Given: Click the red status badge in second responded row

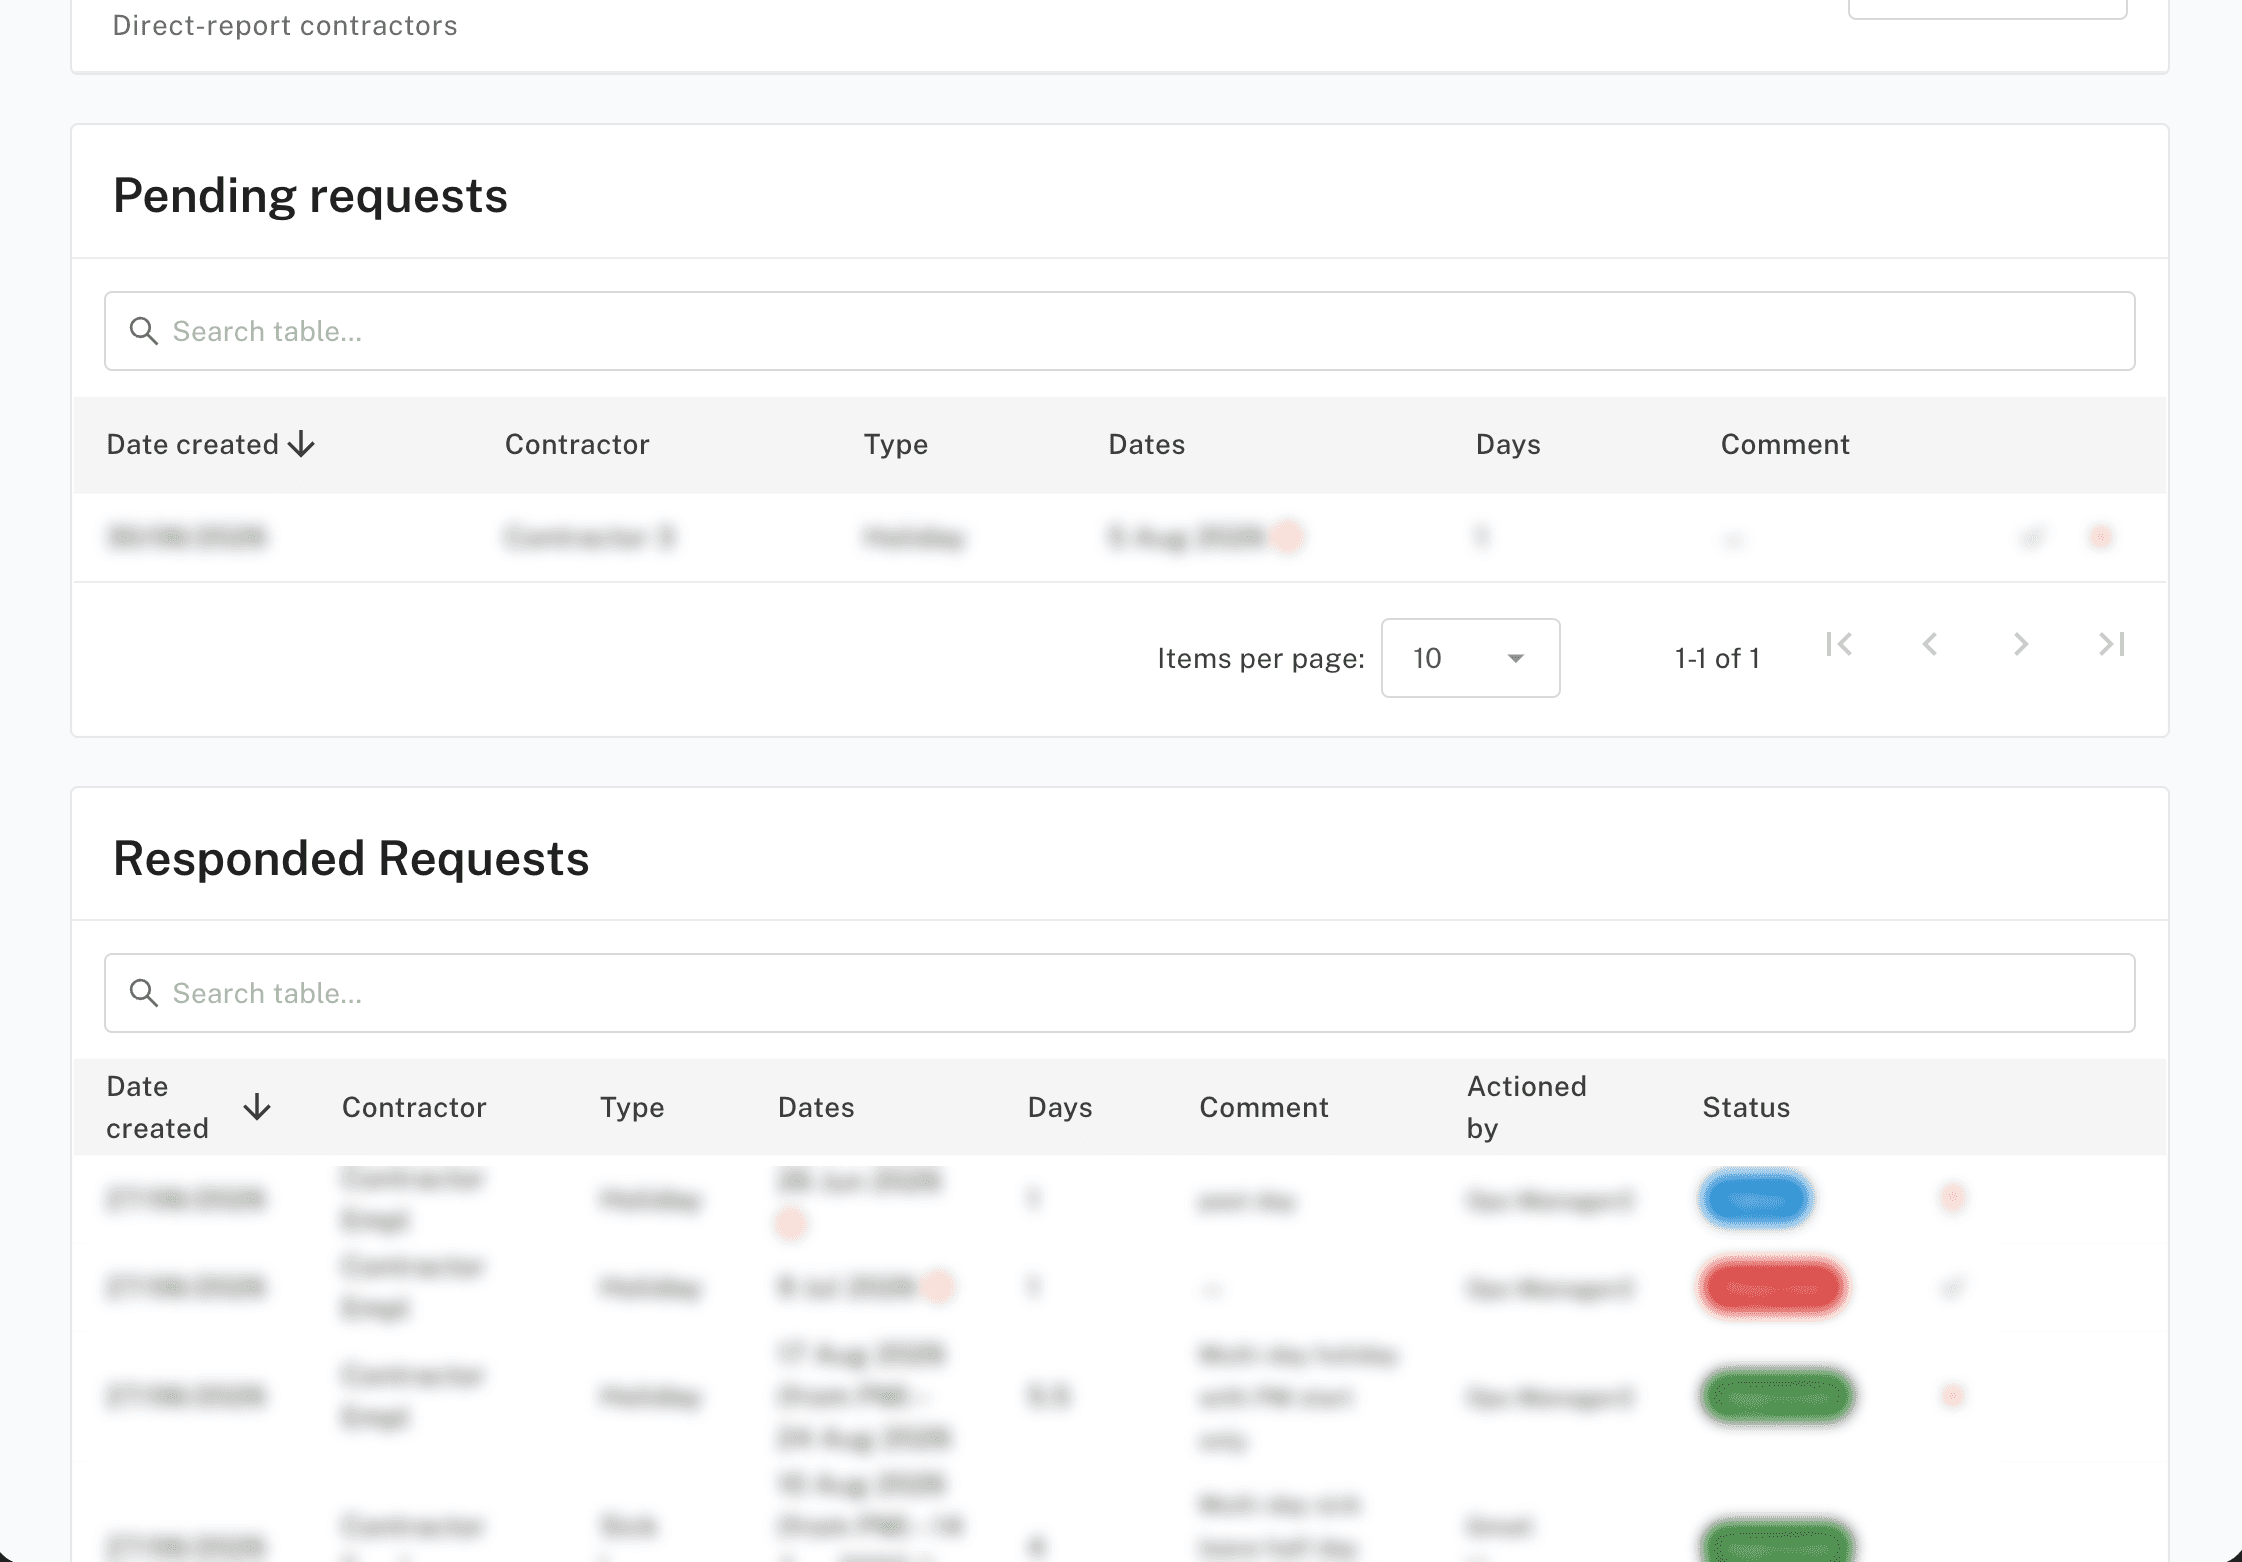Looking at the screenshot, I should (x=1773, y=1287).
